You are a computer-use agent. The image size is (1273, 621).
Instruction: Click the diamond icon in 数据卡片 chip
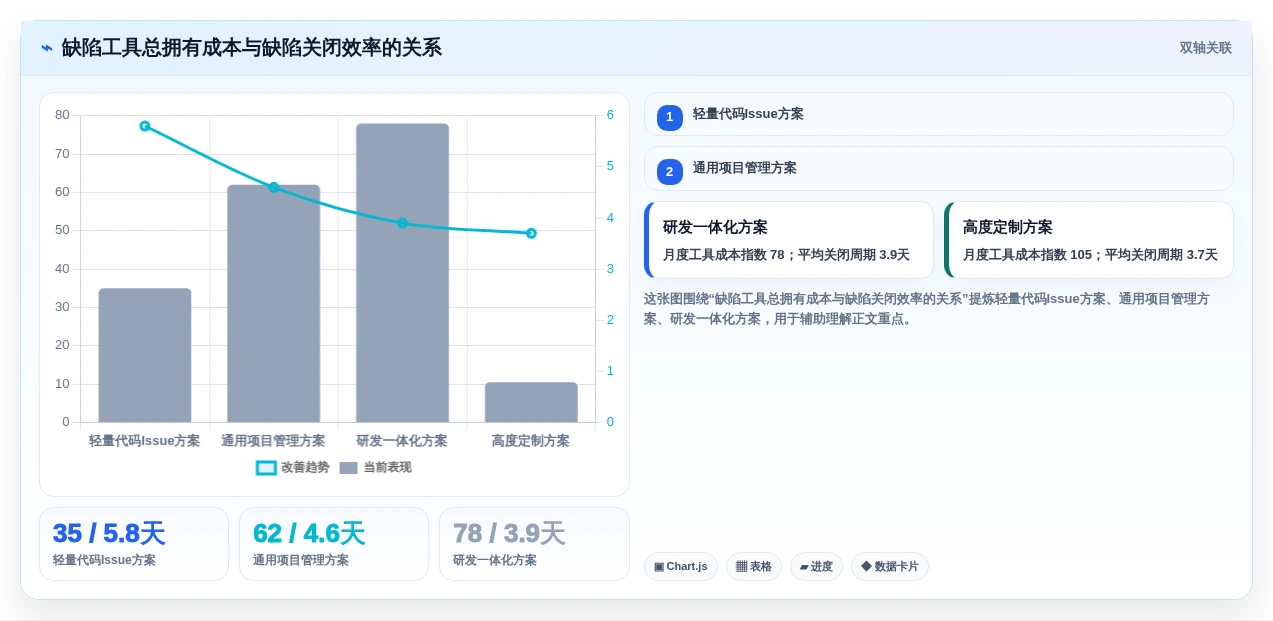866,566
